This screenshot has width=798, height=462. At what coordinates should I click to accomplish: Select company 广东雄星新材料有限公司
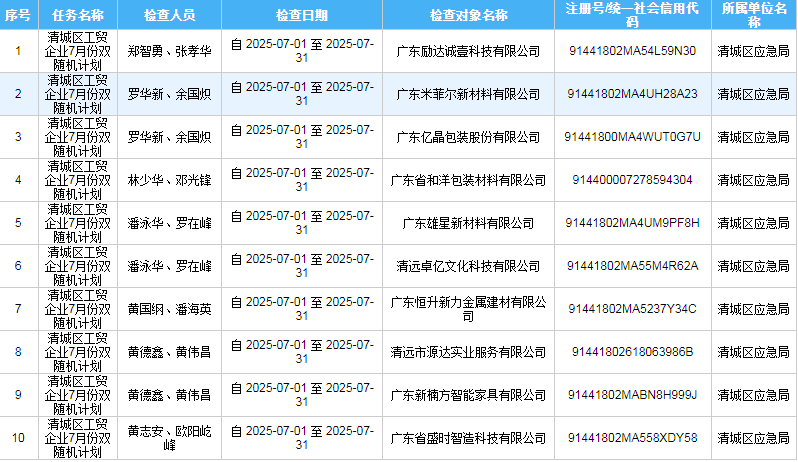(x=468, y=223)
